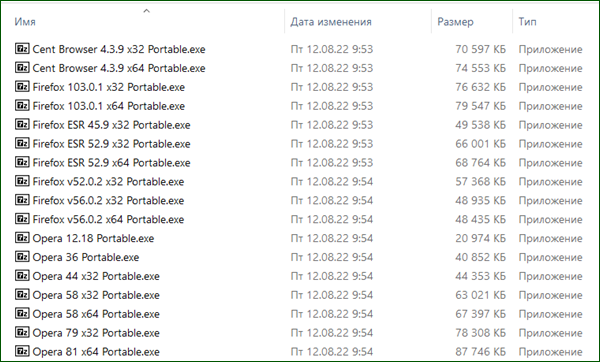Click the modified date of Opera 12.18 Portable.exe
The width and height of the screenshot is (600, 362).
[332, 238]
